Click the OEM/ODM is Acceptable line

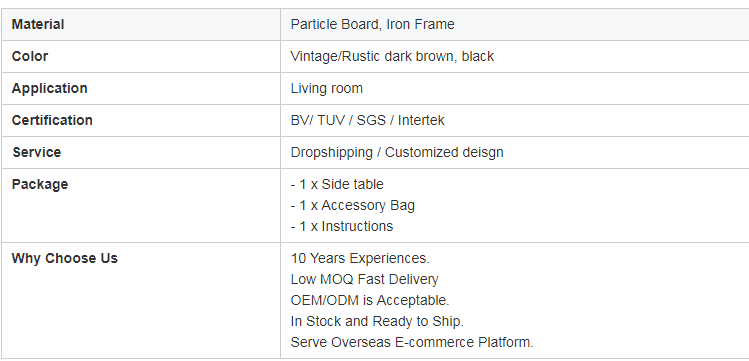coord(370,300)
